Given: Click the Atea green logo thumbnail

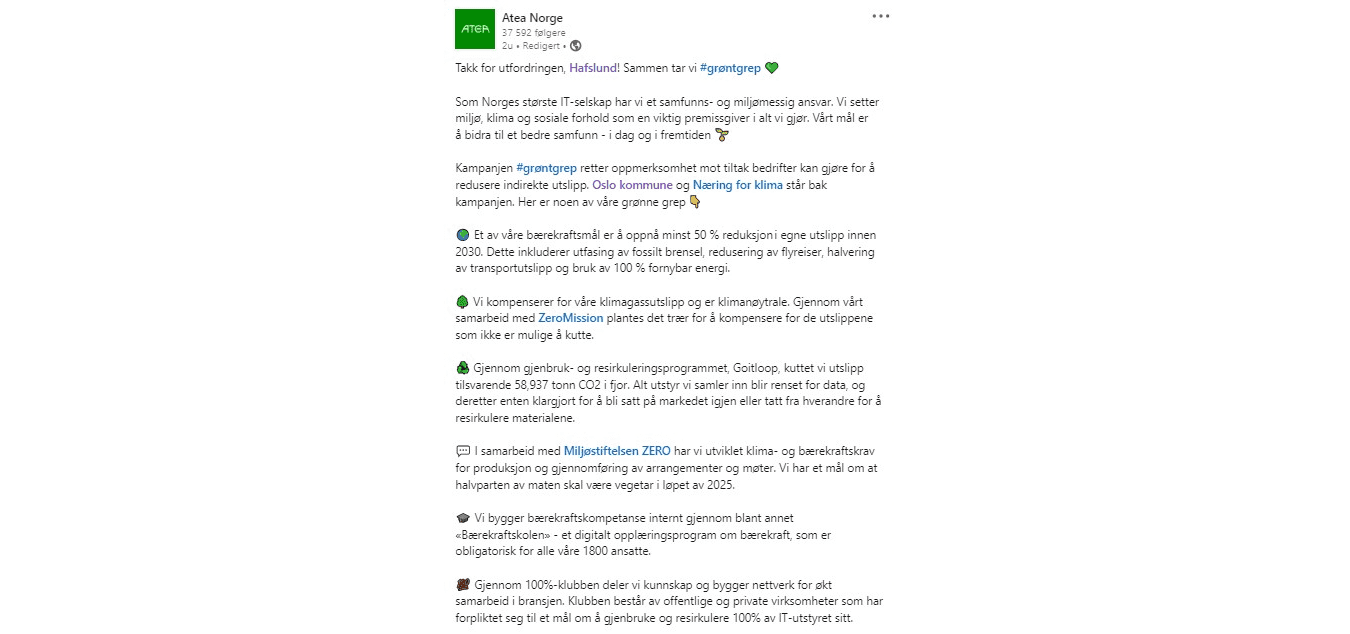Looking at the screenshot, I should [474, 29].
